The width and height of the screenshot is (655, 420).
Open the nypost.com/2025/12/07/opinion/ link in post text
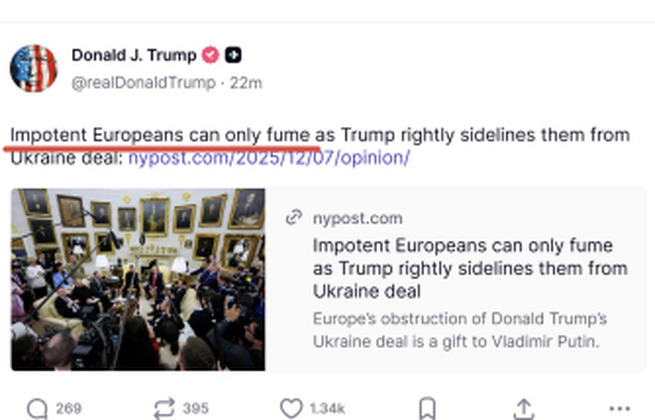[268, 158]
